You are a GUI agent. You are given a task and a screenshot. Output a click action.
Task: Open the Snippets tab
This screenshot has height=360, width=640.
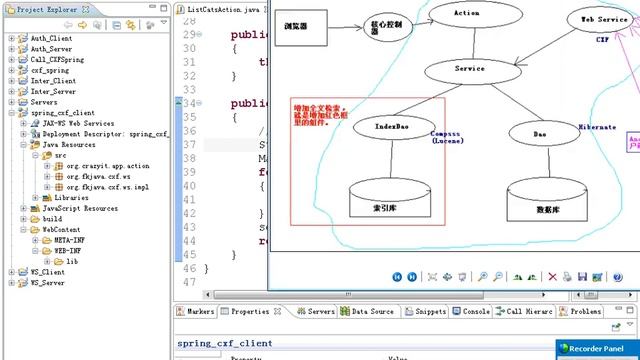point(426,311)
